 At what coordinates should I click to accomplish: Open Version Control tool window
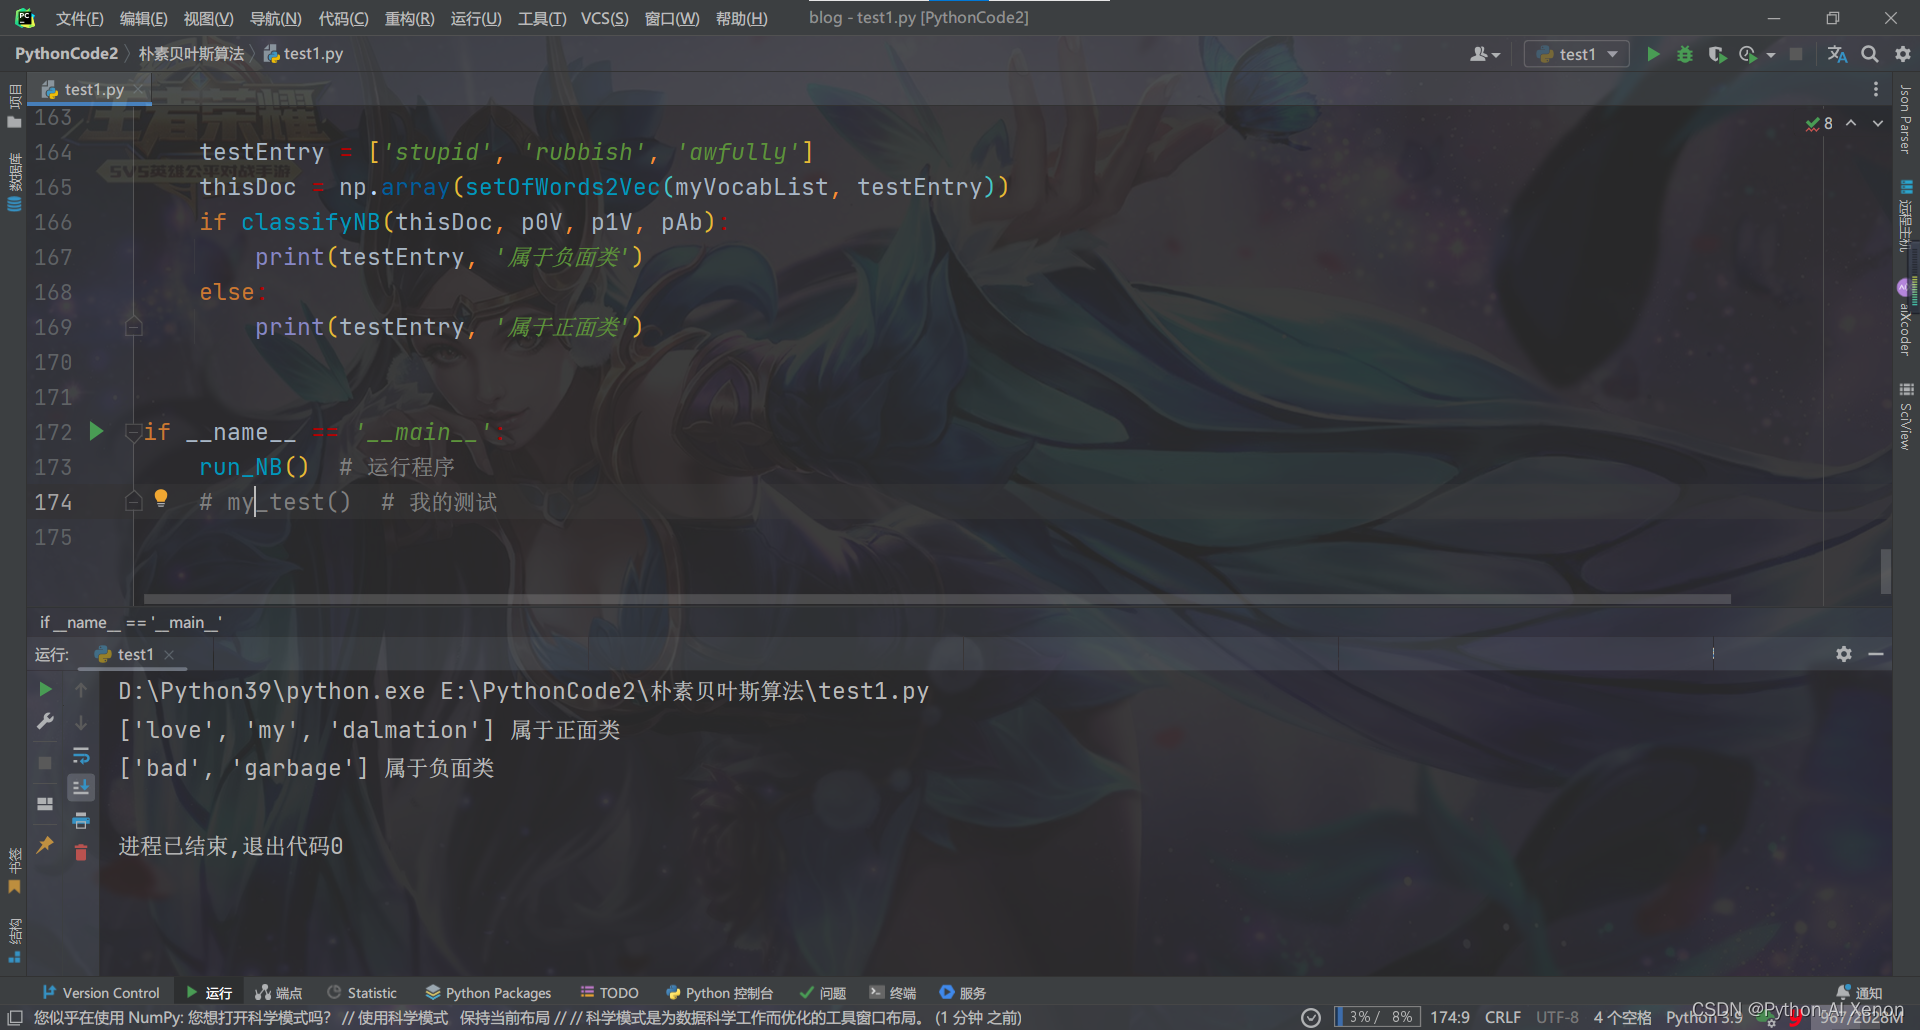point(101,993)
